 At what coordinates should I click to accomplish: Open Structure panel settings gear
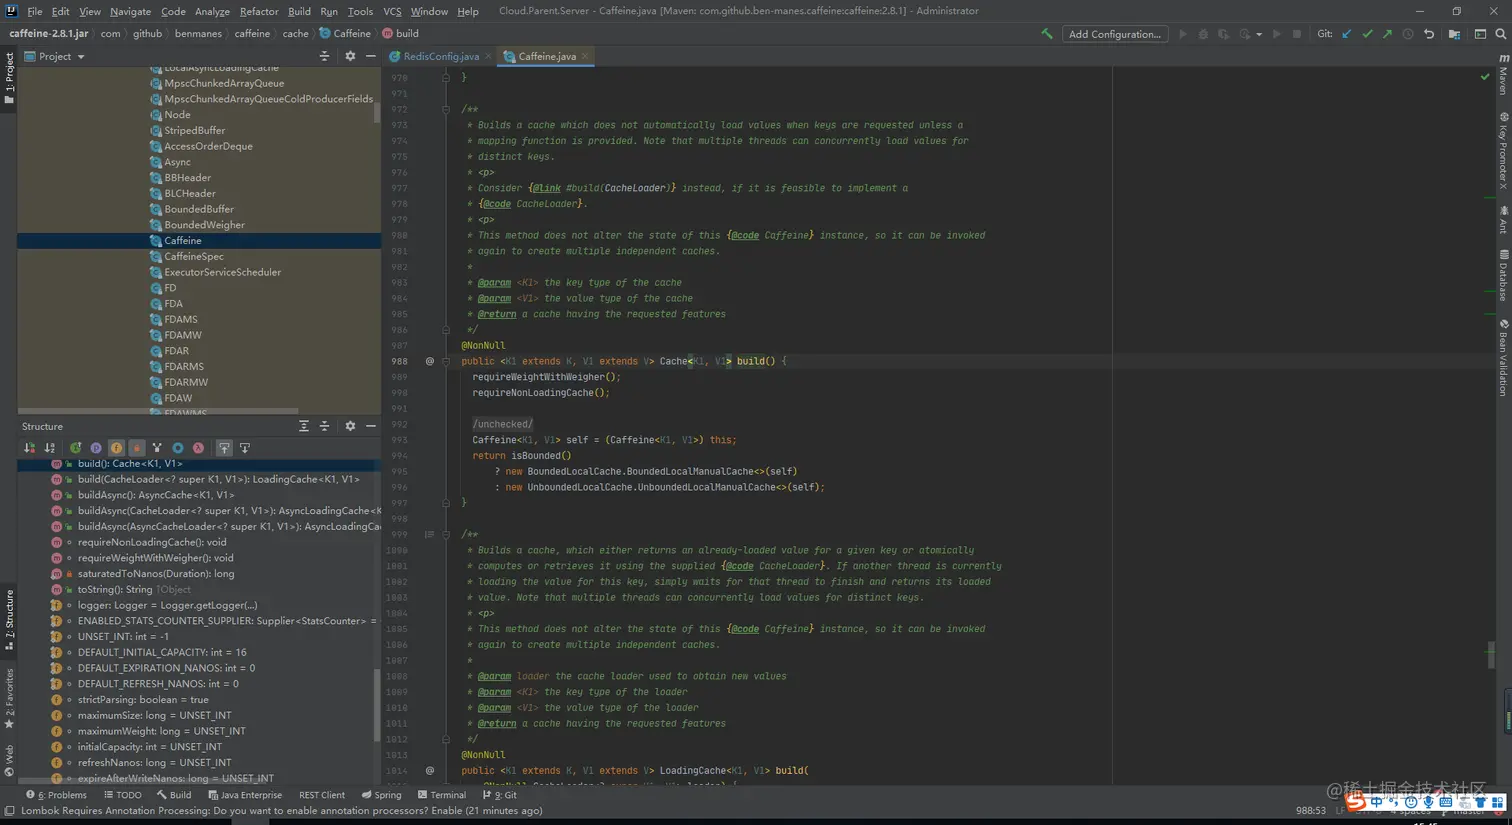(350, 426)
